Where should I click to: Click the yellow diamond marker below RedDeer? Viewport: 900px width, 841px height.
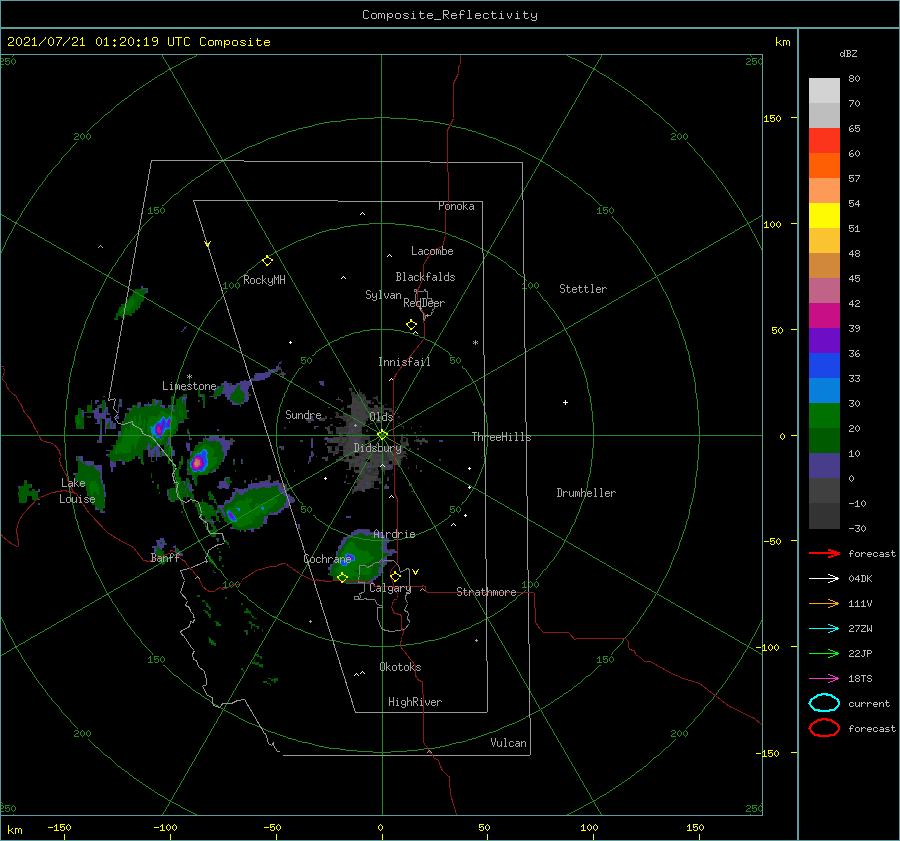point(412,325)
